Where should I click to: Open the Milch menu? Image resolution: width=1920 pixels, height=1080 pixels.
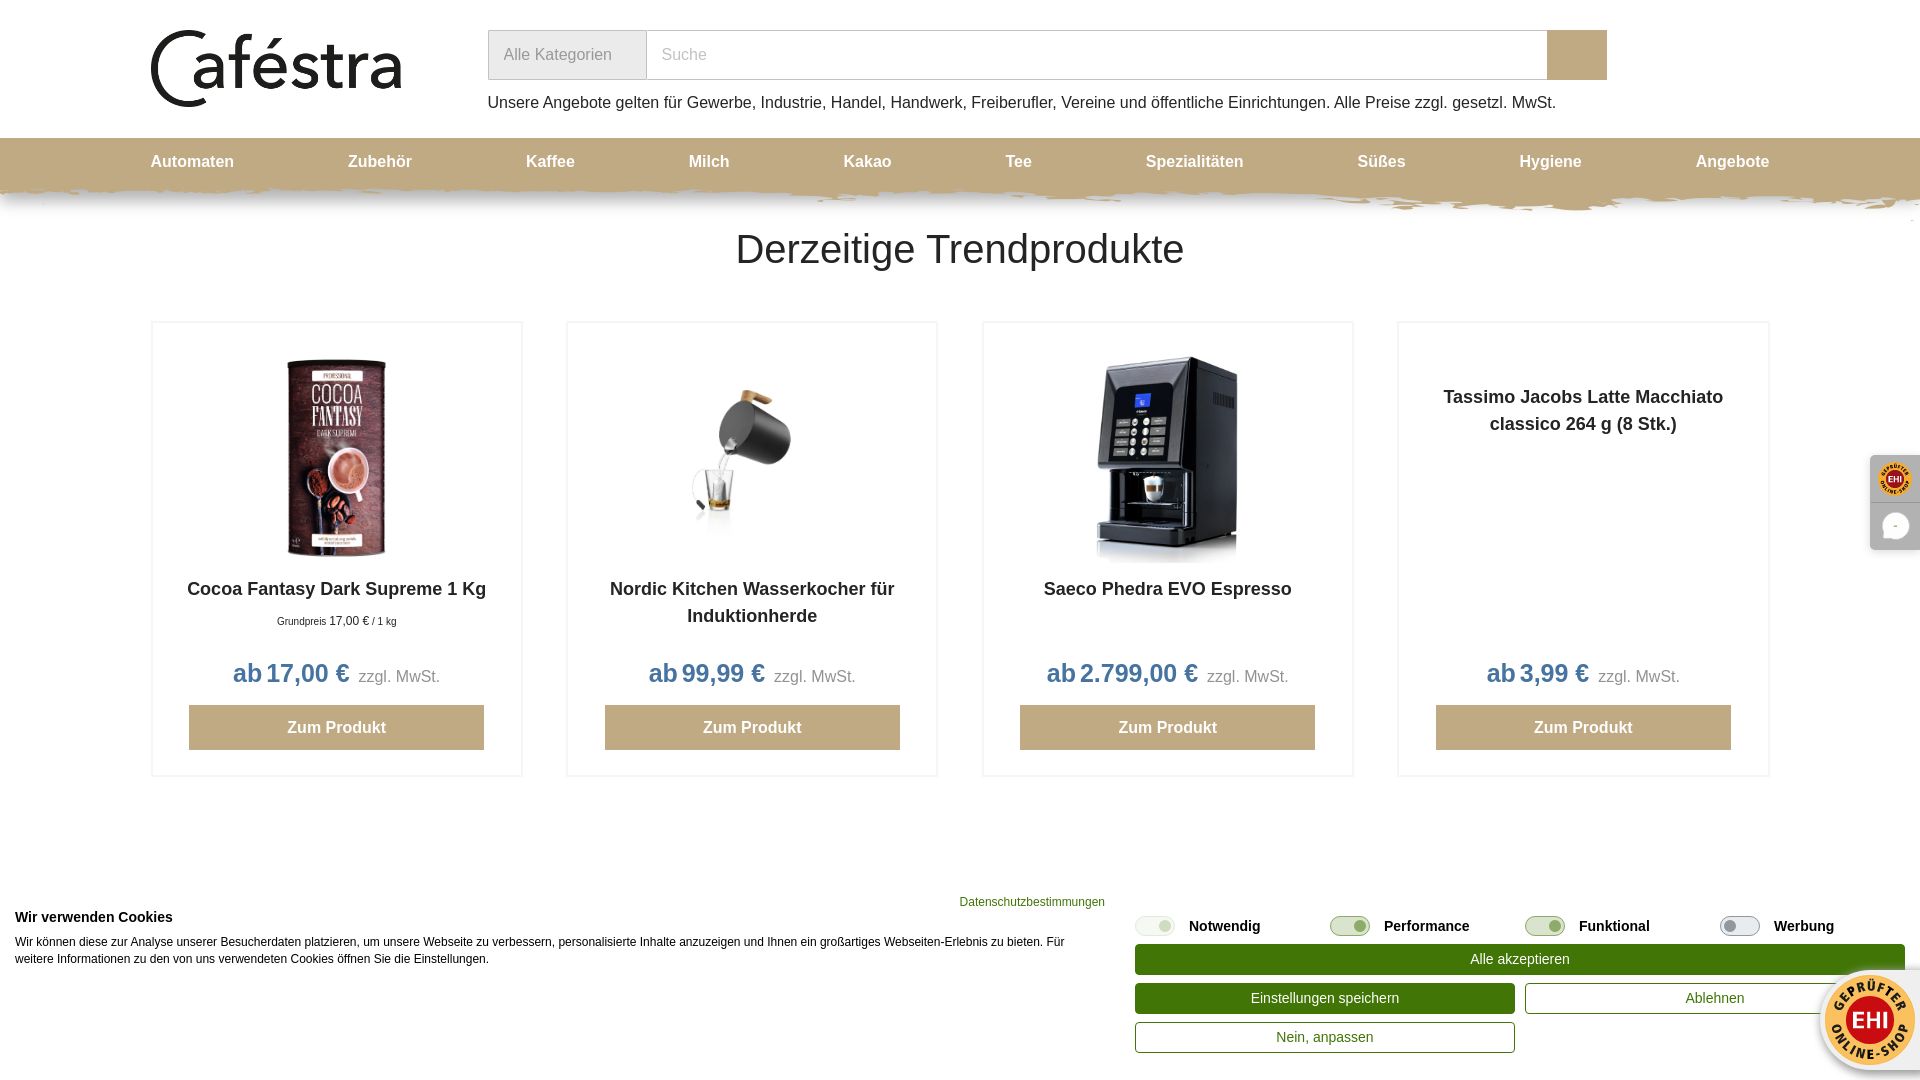coord(709,162)
